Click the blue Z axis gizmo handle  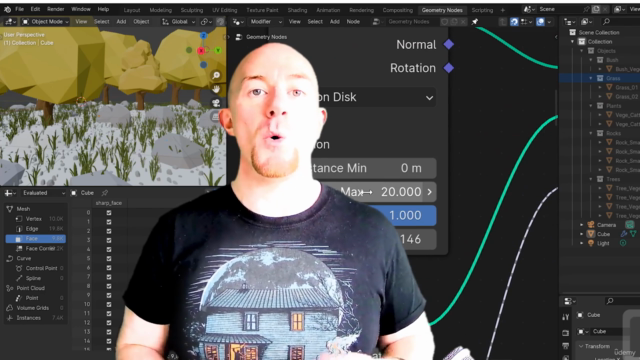203,36
